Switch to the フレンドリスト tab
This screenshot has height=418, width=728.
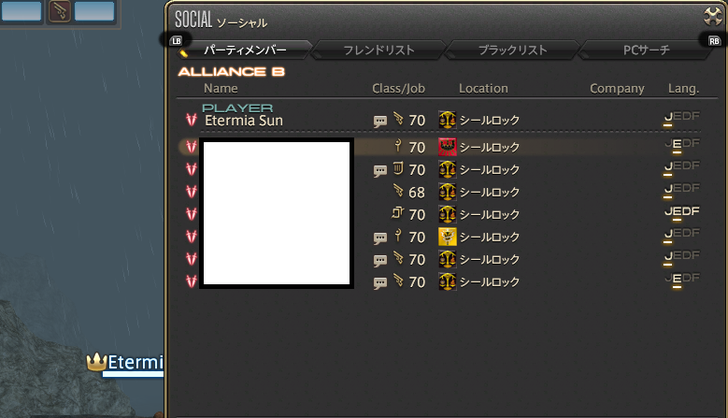coord(378,50)
